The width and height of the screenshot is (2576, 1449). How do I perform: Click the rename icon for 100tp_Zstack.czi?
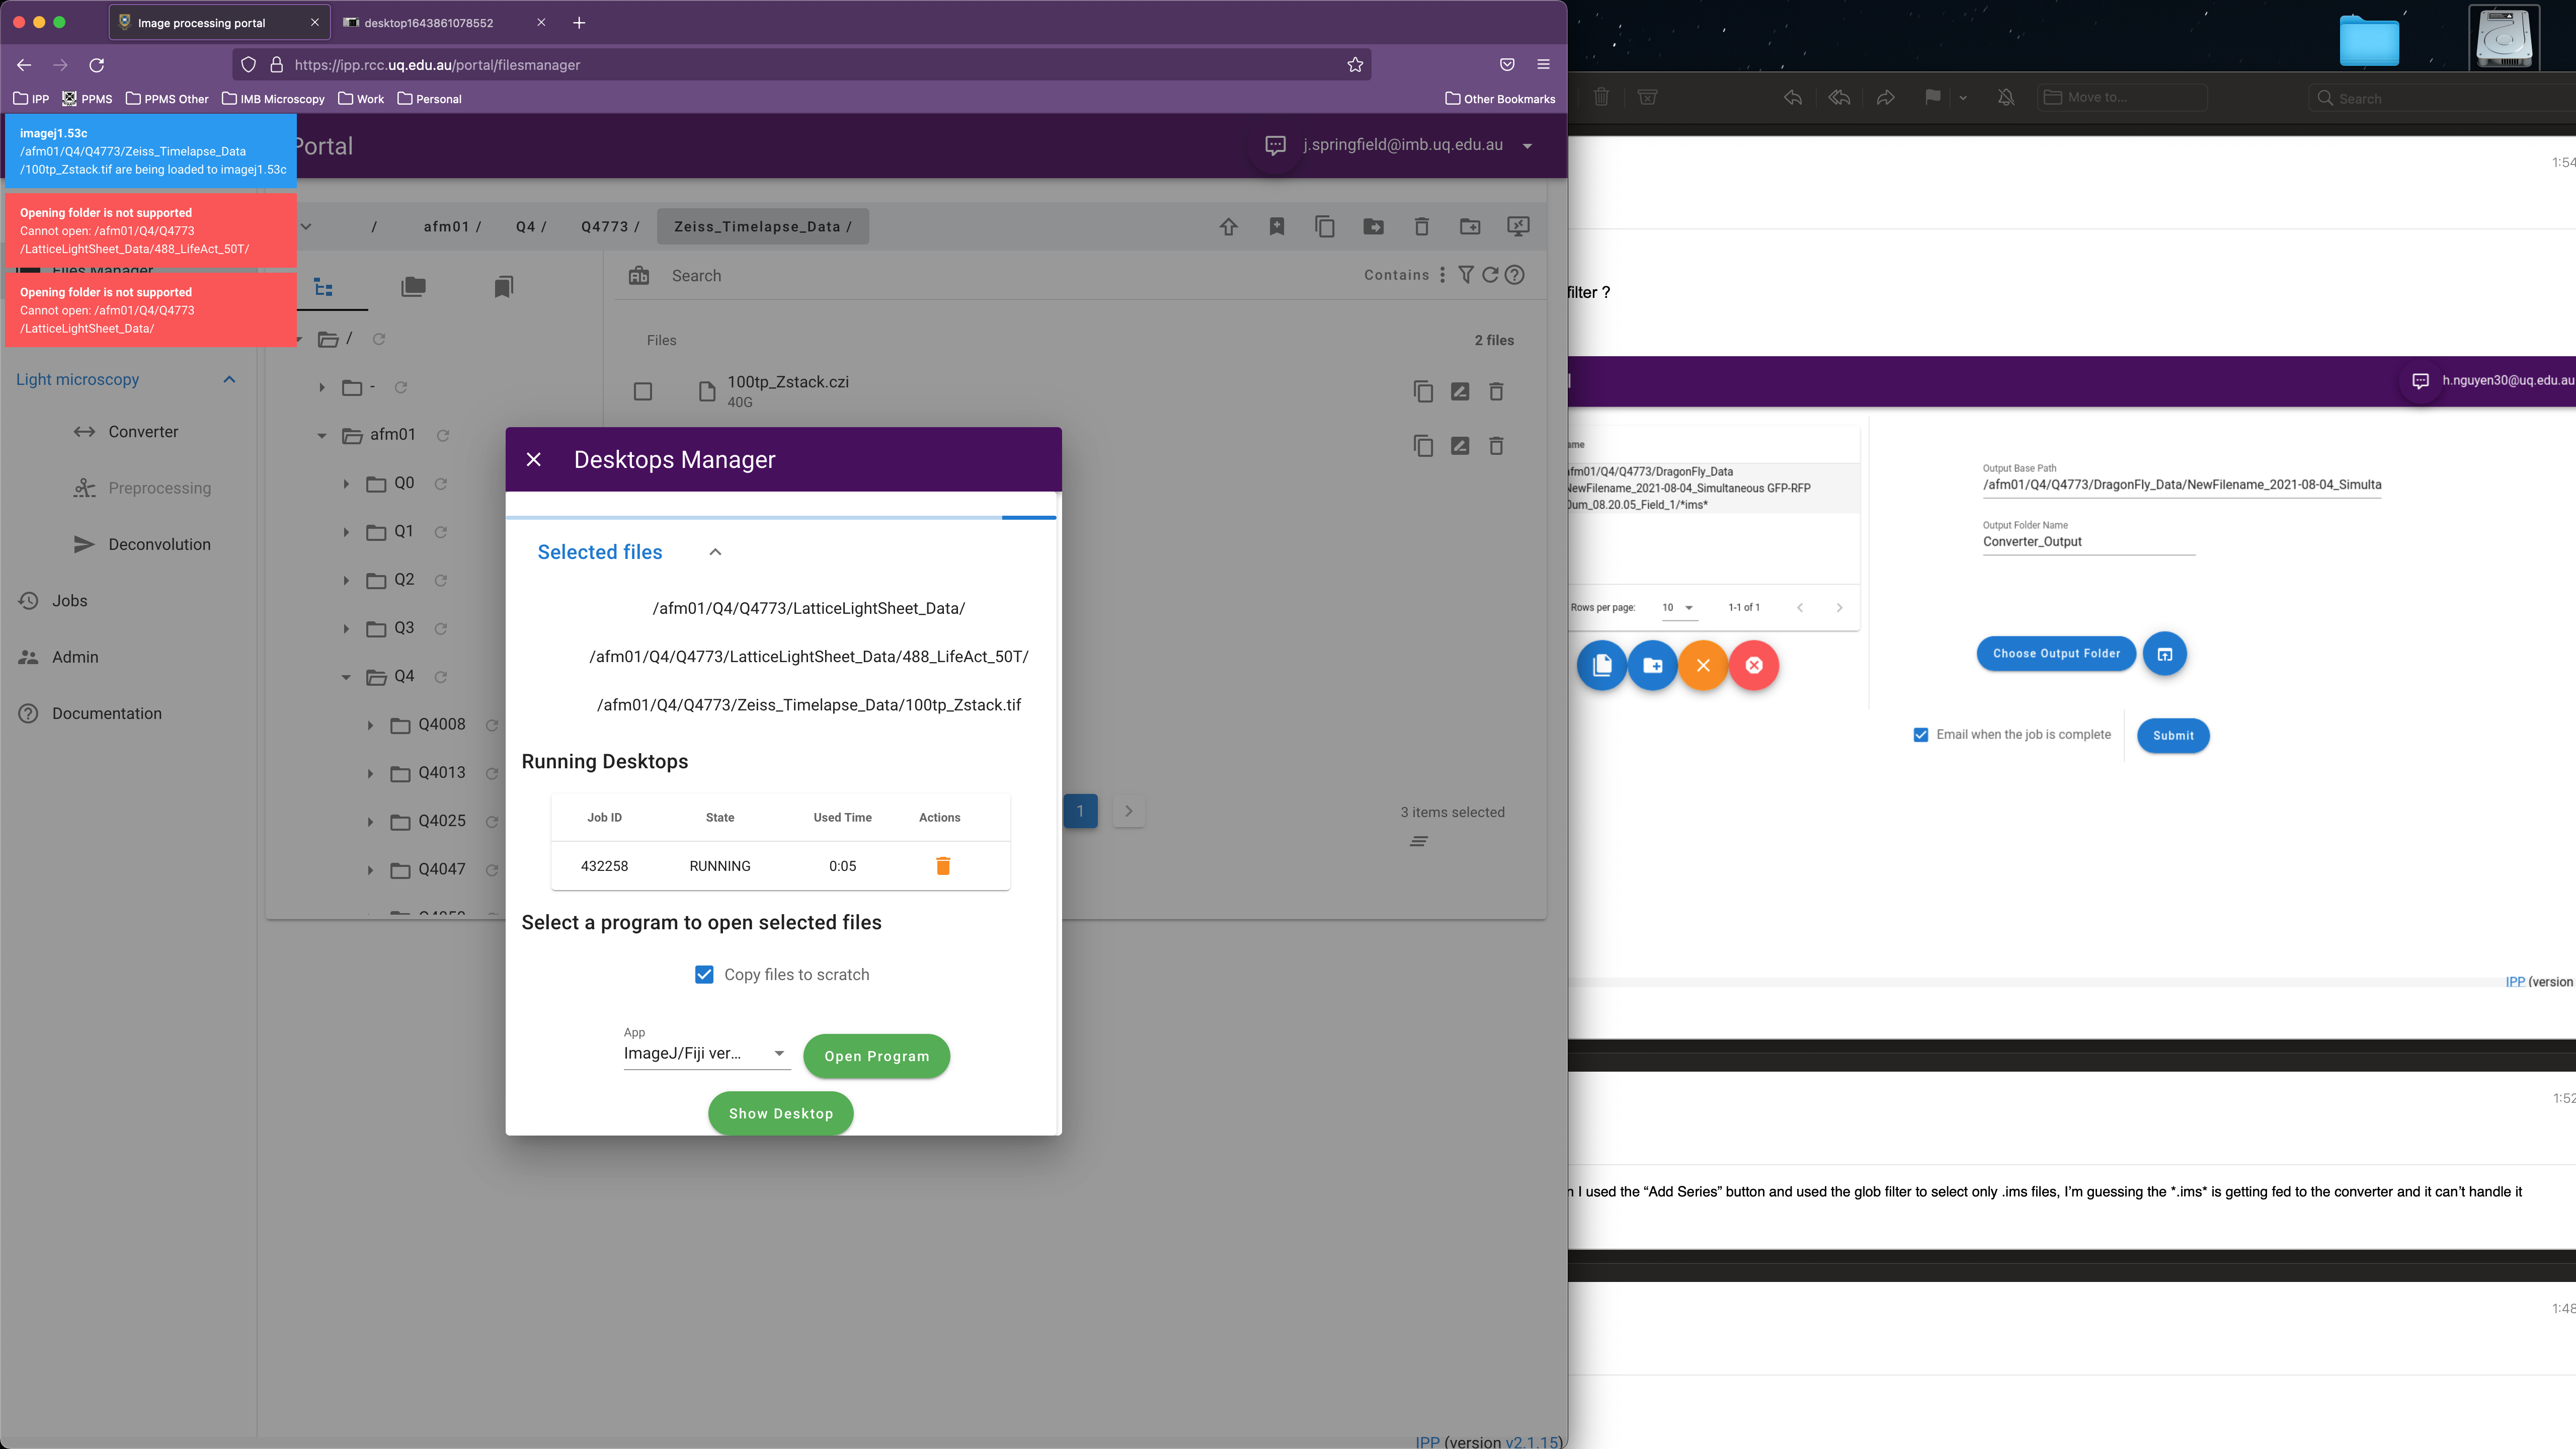pos(1459,392)
